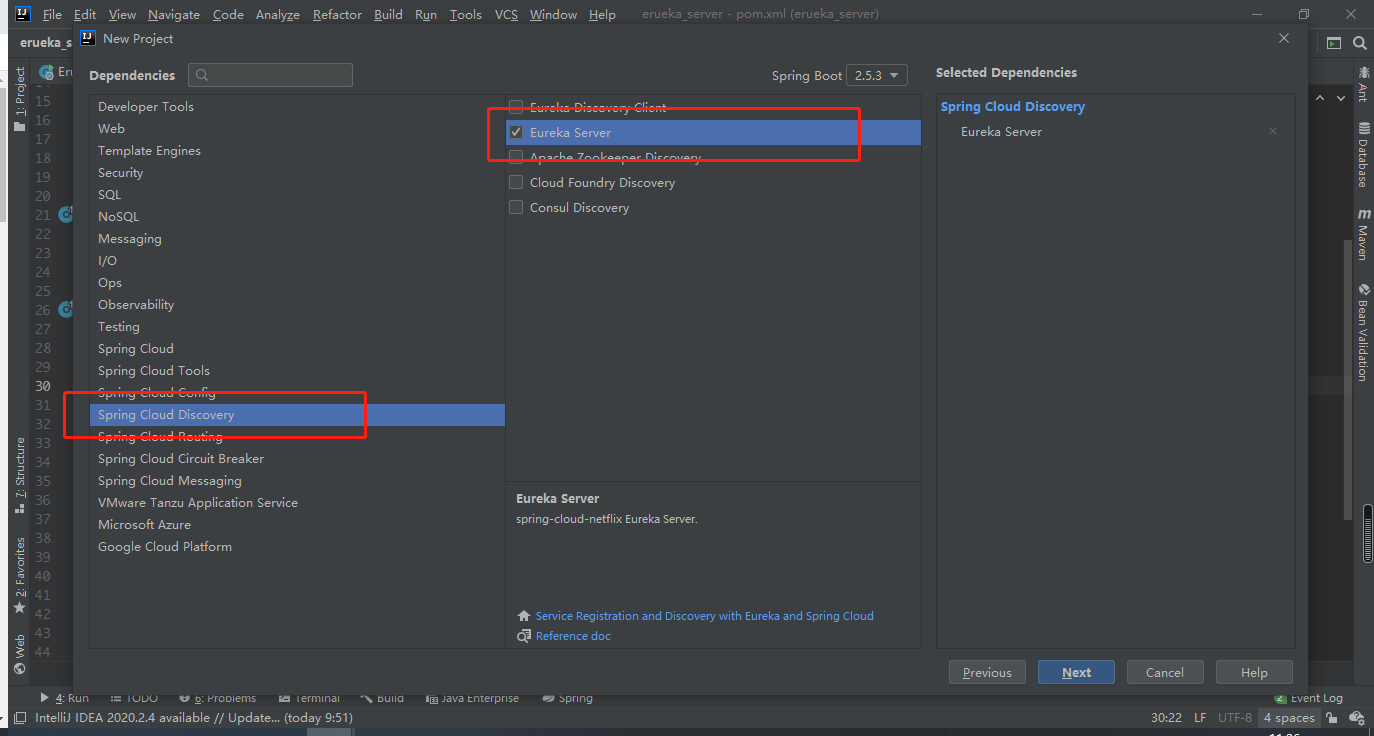The image size is (1374, 736).
Task: Click the Search Everywhere magnifier icon
Action: point(1359,43)
